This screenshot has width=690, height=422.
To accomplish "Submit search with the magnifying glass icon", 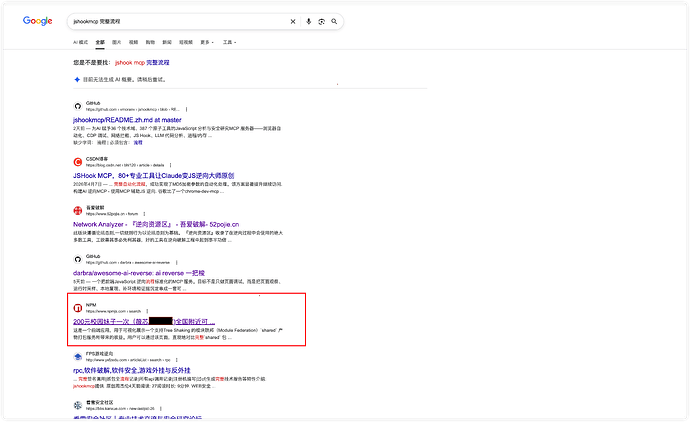I will [x=334, y=21].
